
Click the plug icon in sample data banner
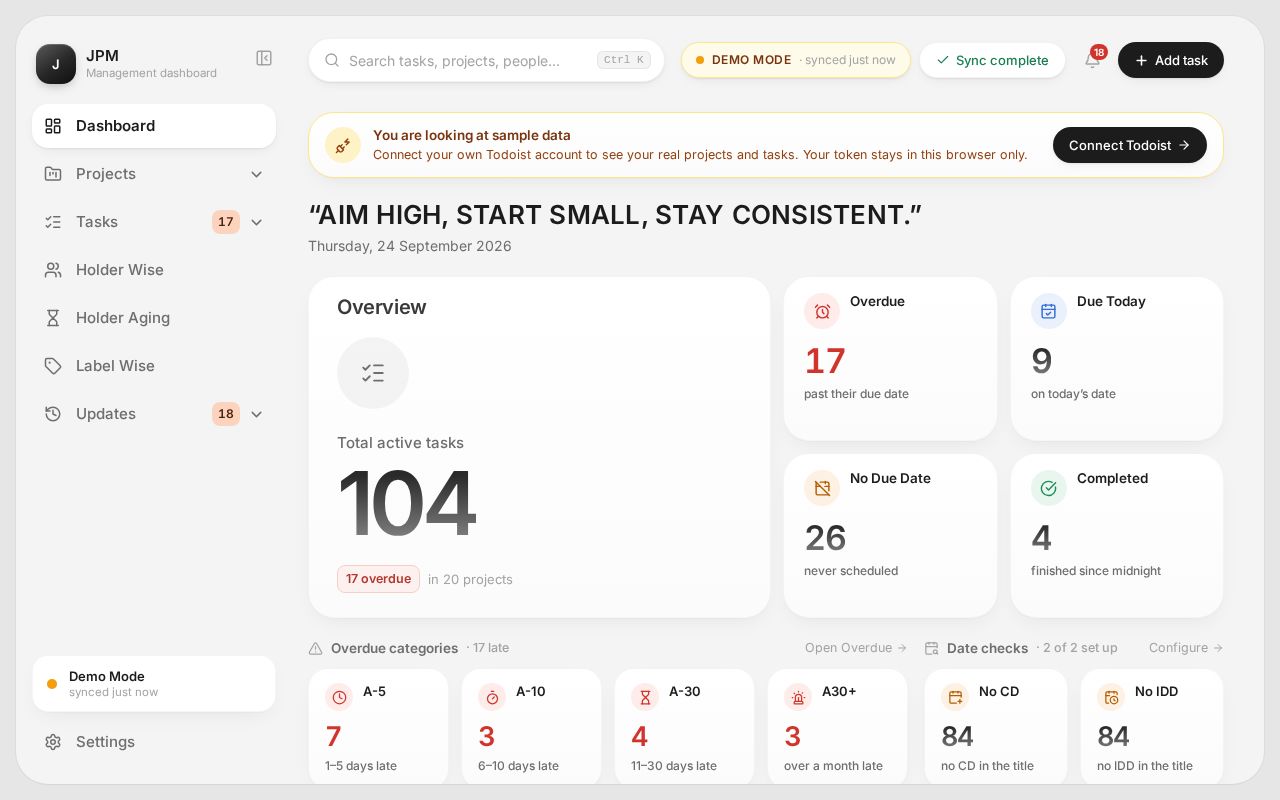[x=343, y=145]
